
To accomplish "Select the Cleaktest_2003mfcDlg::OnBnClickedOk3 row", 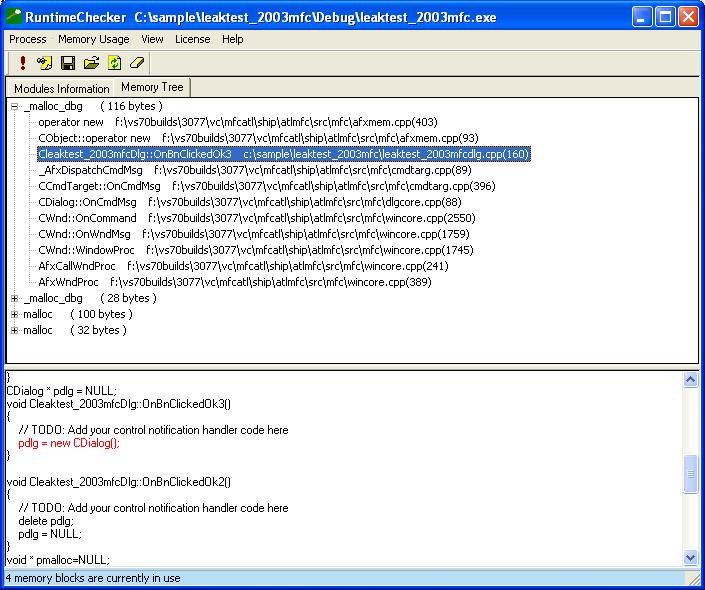I will click(x=284, y=154).
